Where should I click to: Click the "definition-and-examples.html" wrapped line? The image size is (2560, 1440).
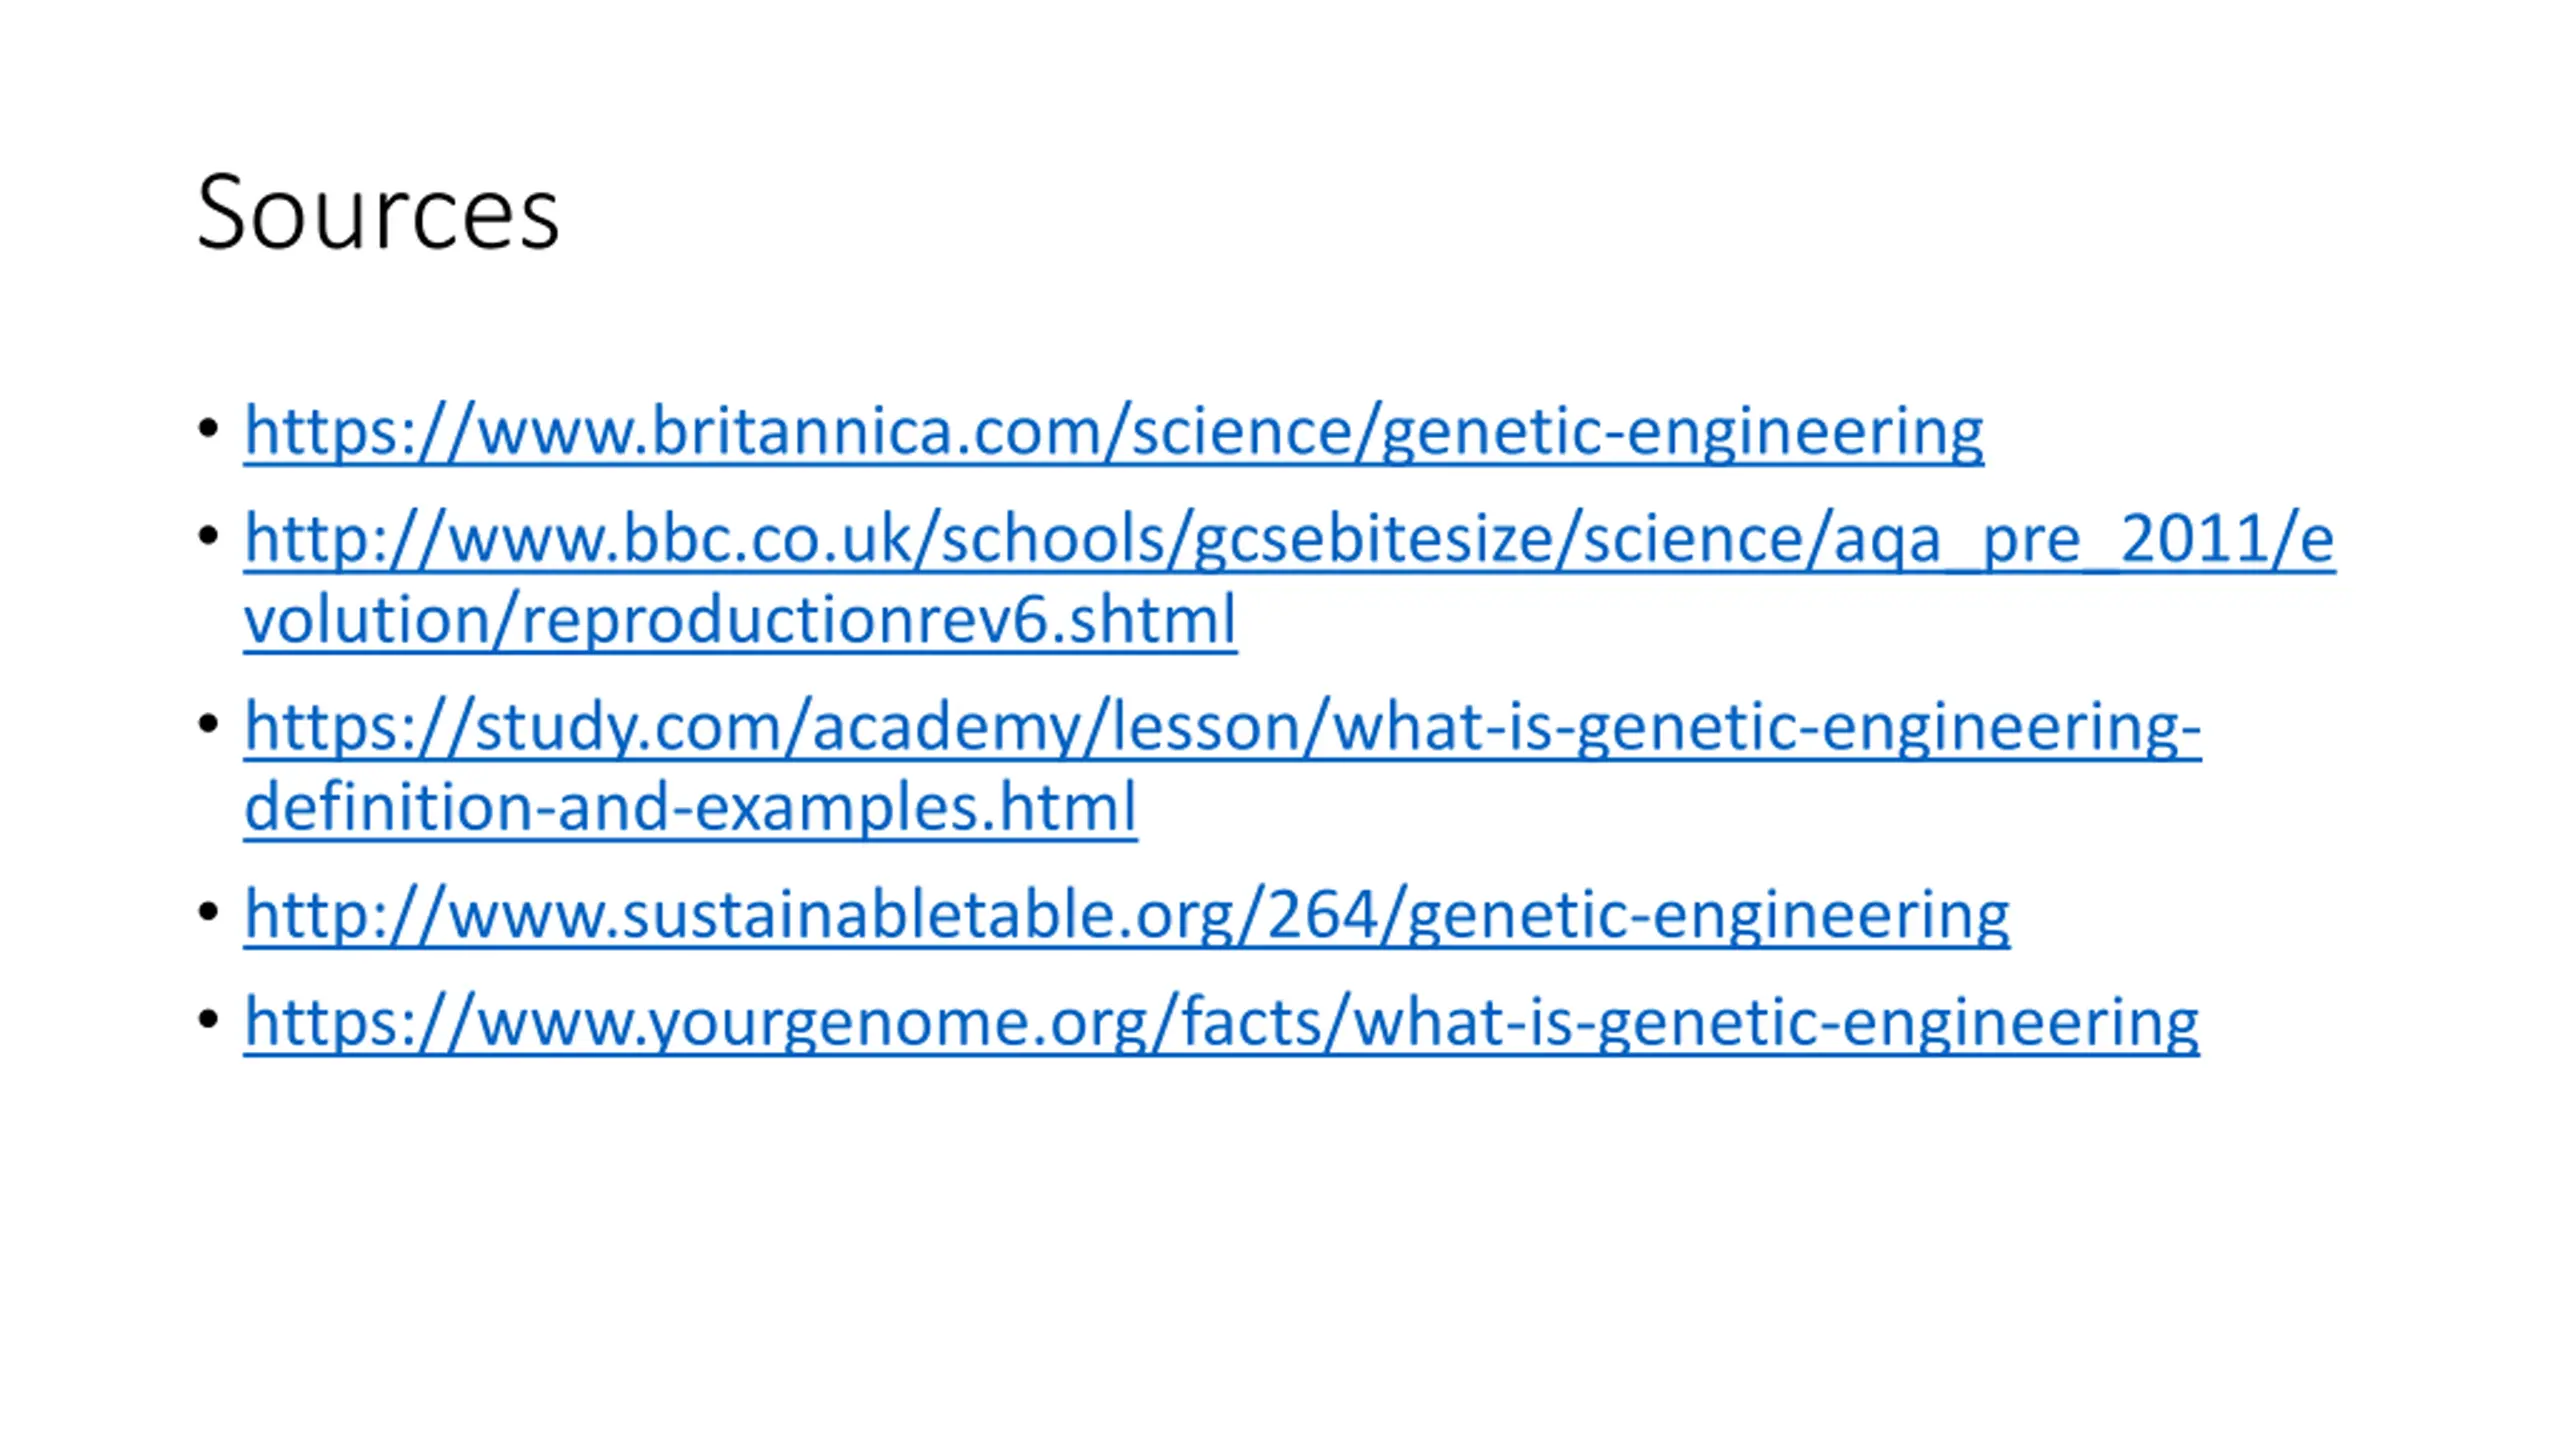tap(690, 808)
